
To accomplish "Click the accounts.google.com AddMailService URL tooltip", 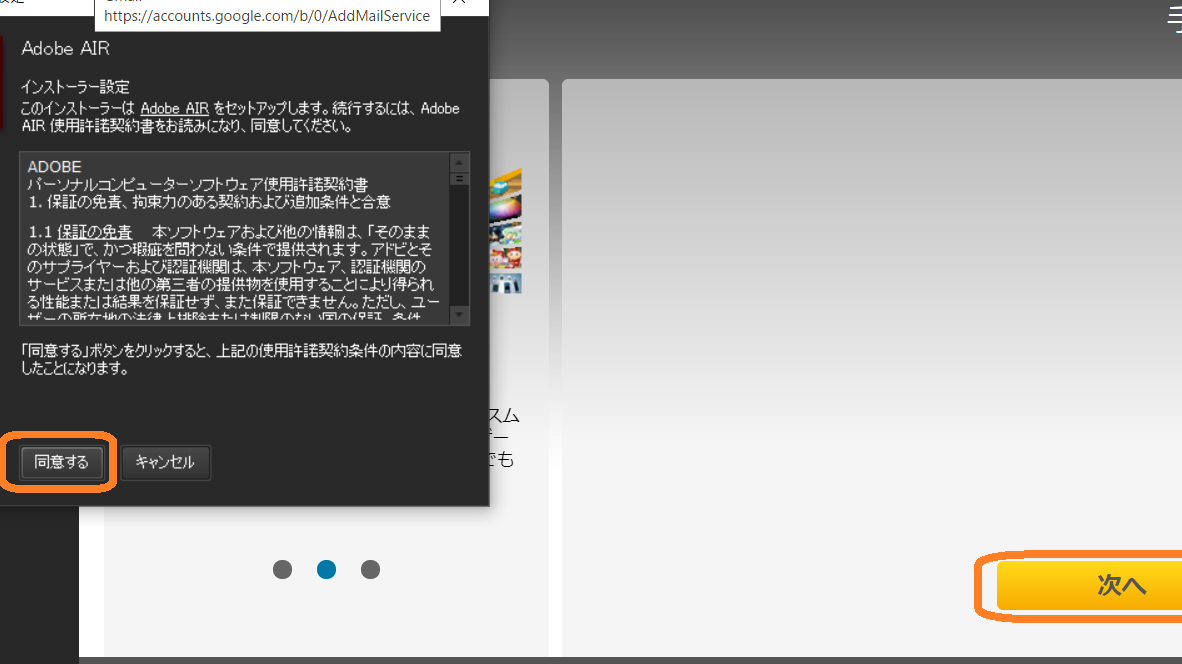I will (x=267, y=16).
